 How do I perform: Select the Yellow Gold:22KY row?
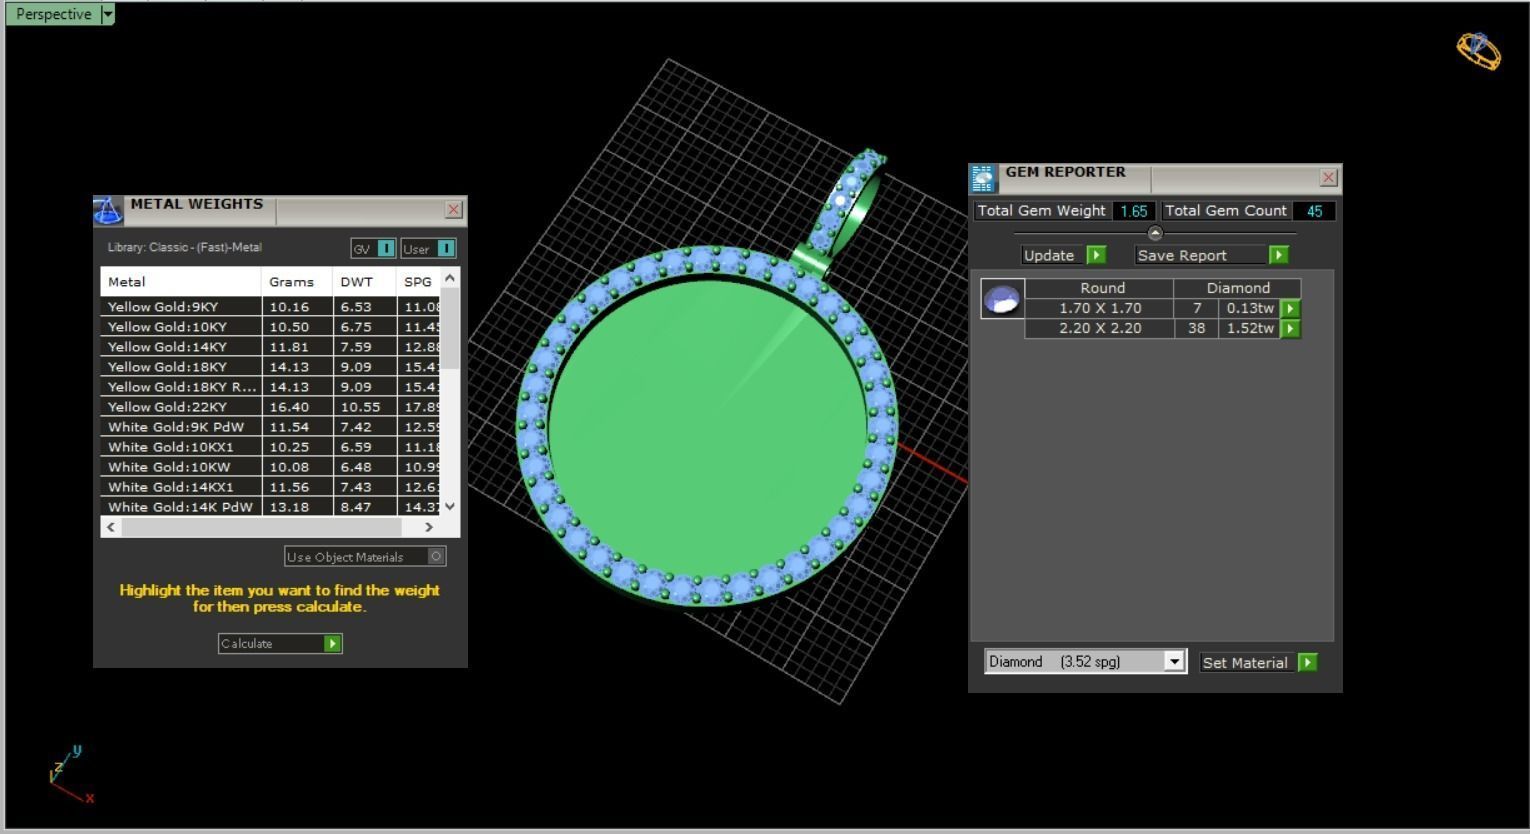coord(270,407)
